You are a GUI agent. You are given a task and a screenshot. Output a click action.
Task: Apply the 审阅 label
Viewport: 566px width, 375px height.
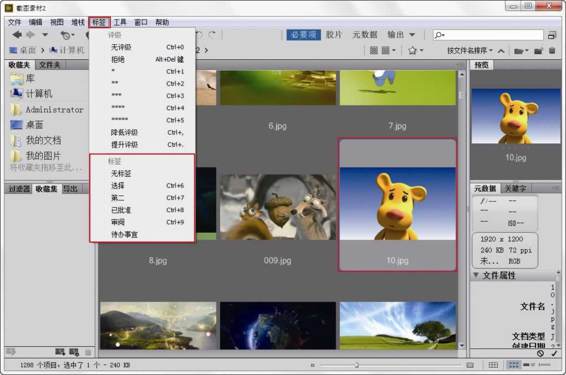pyautogui.click(x=142, y=222)
